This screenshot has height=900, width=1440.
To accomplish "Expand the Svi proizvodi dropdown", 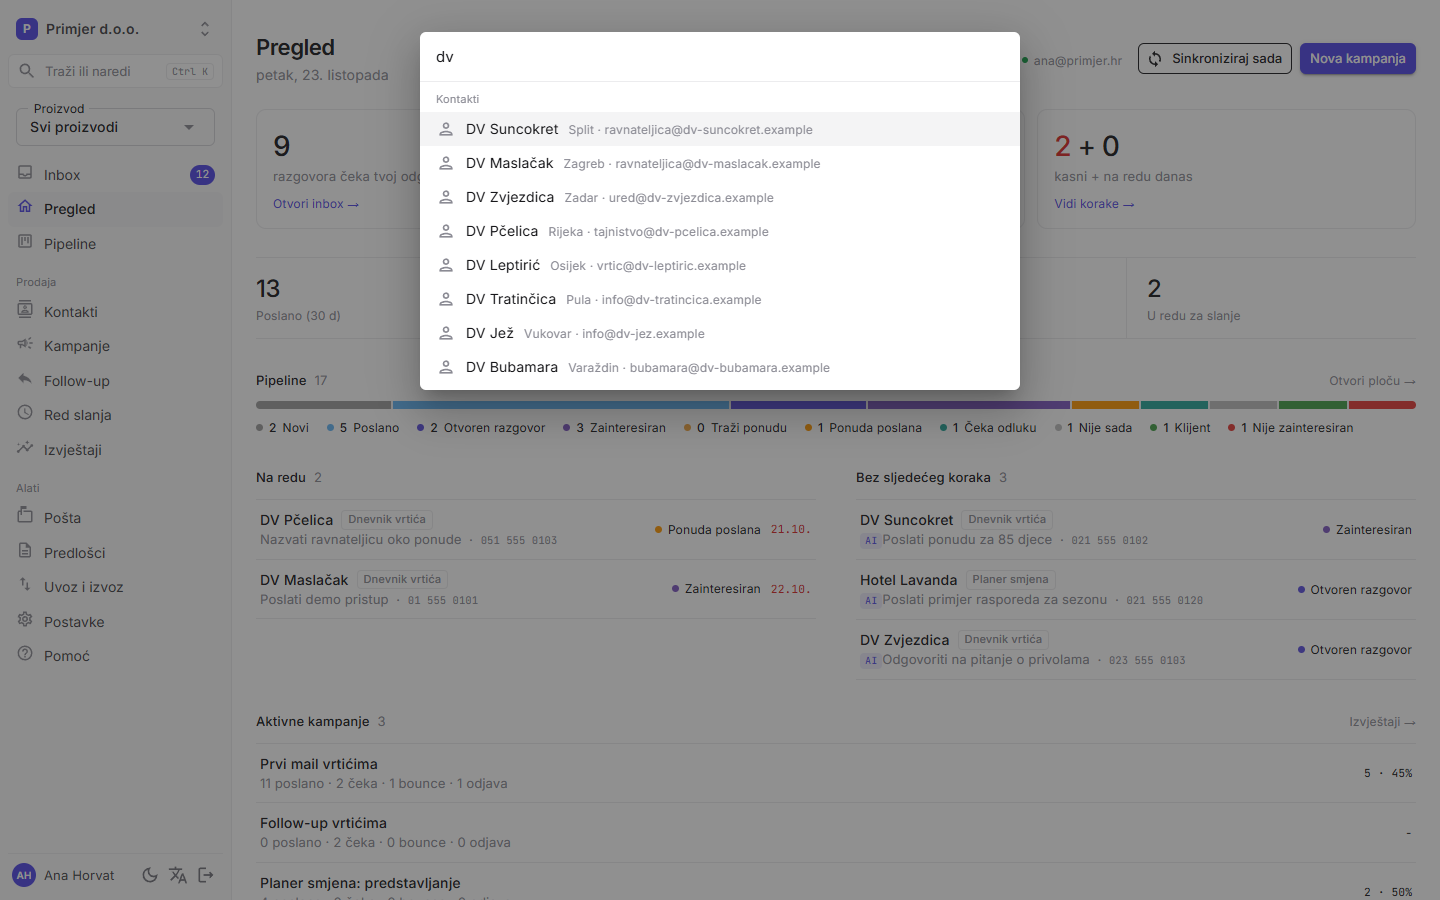I will tap(115, 127).
